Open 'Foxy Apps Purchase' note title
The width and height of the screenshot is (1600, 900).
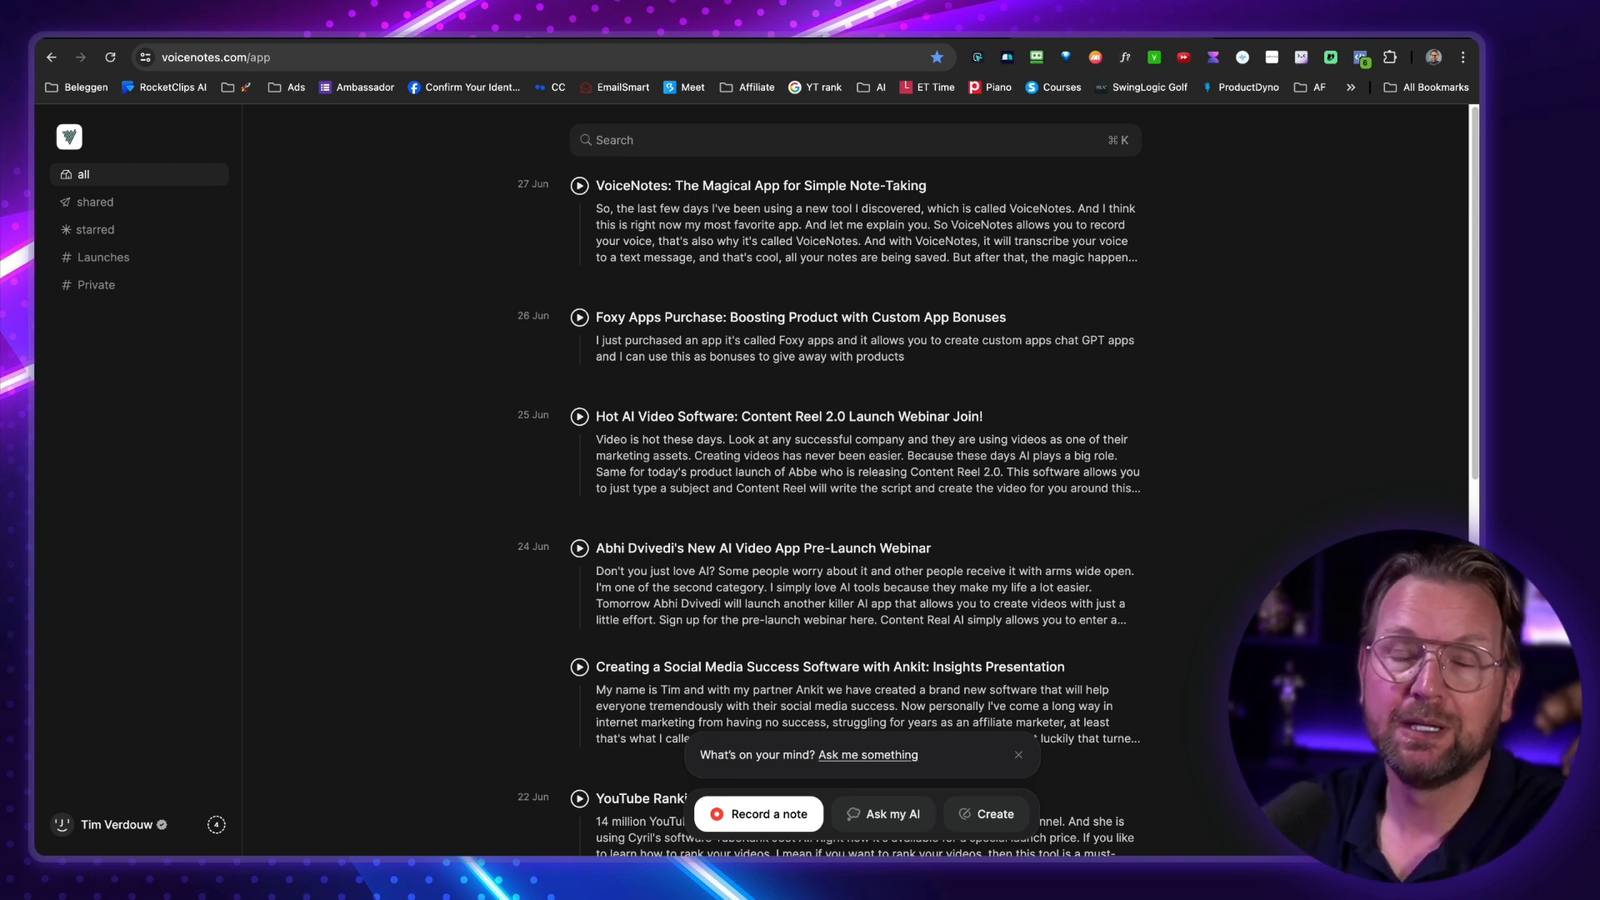pos(801,317)
